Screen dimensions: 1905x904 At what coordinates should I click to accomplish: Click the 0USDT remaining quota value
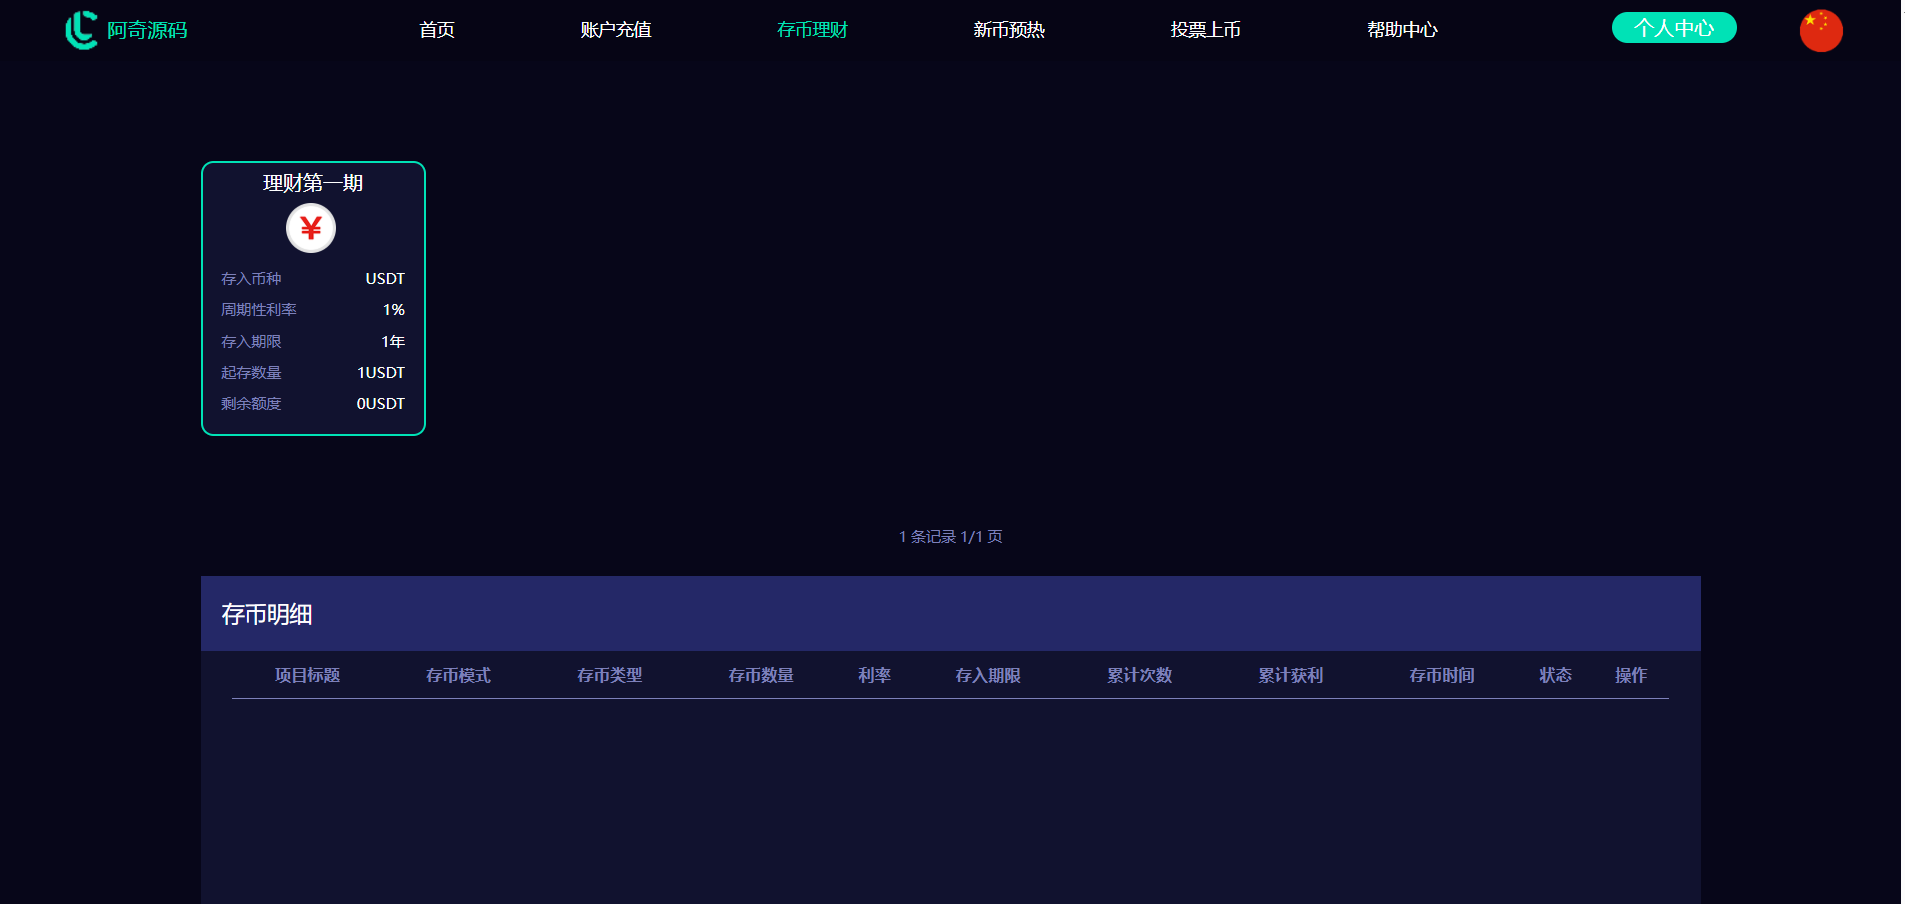coord(381,404)
